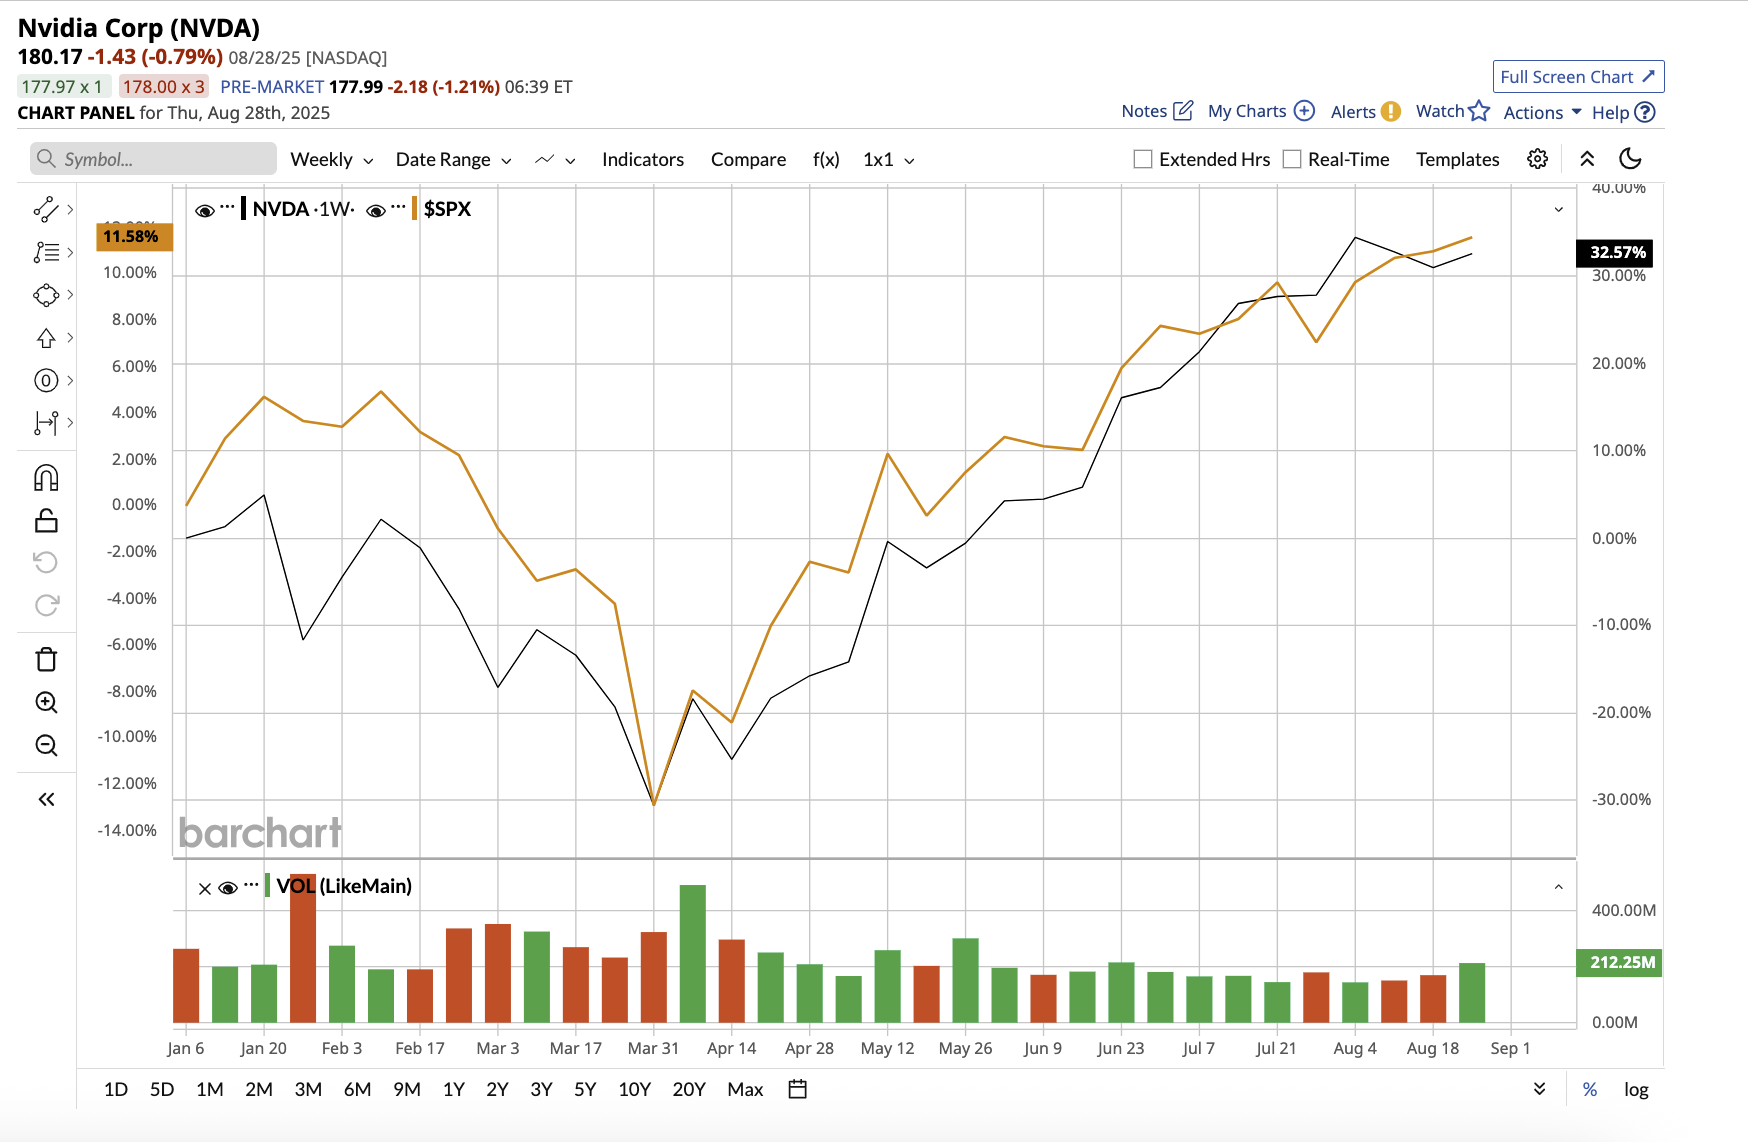This screenshot has width=1748, height=1142.
Task: Toggle NVDA series visibility eye
Action: coord(205,210)
